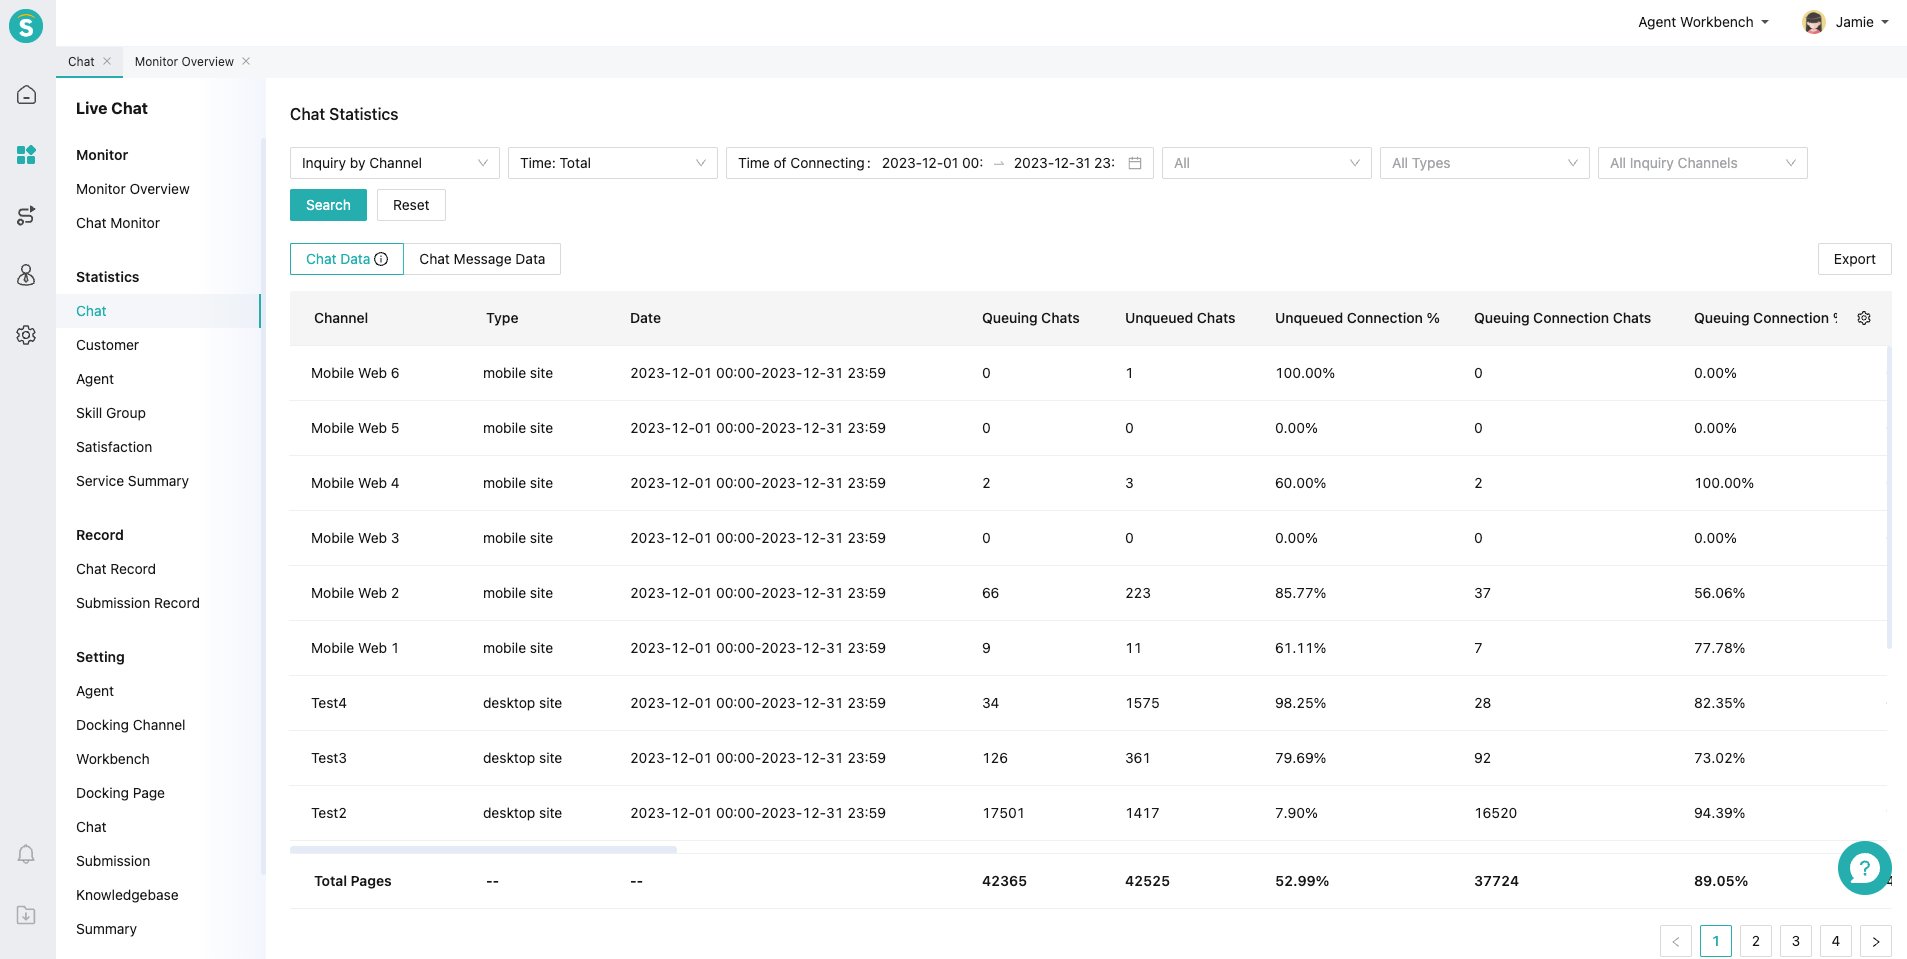Close the Monitor Overview tab
The height and width of the screenshot is (959, 1907).
point(246,61)
